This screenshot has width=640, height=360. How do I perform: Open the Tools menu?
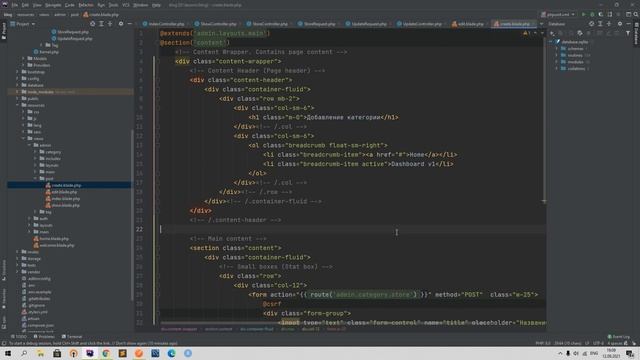(x=113, y=5)
